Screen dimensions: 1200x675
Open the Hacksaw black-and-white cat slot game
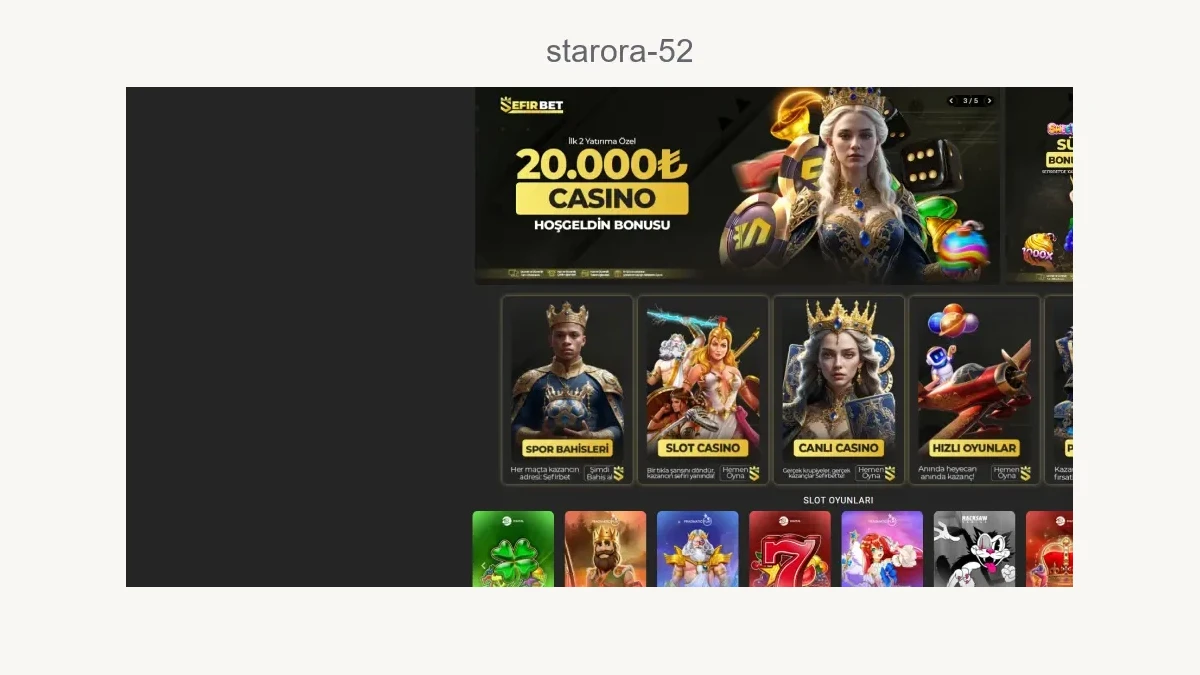[x=974, y=549]
